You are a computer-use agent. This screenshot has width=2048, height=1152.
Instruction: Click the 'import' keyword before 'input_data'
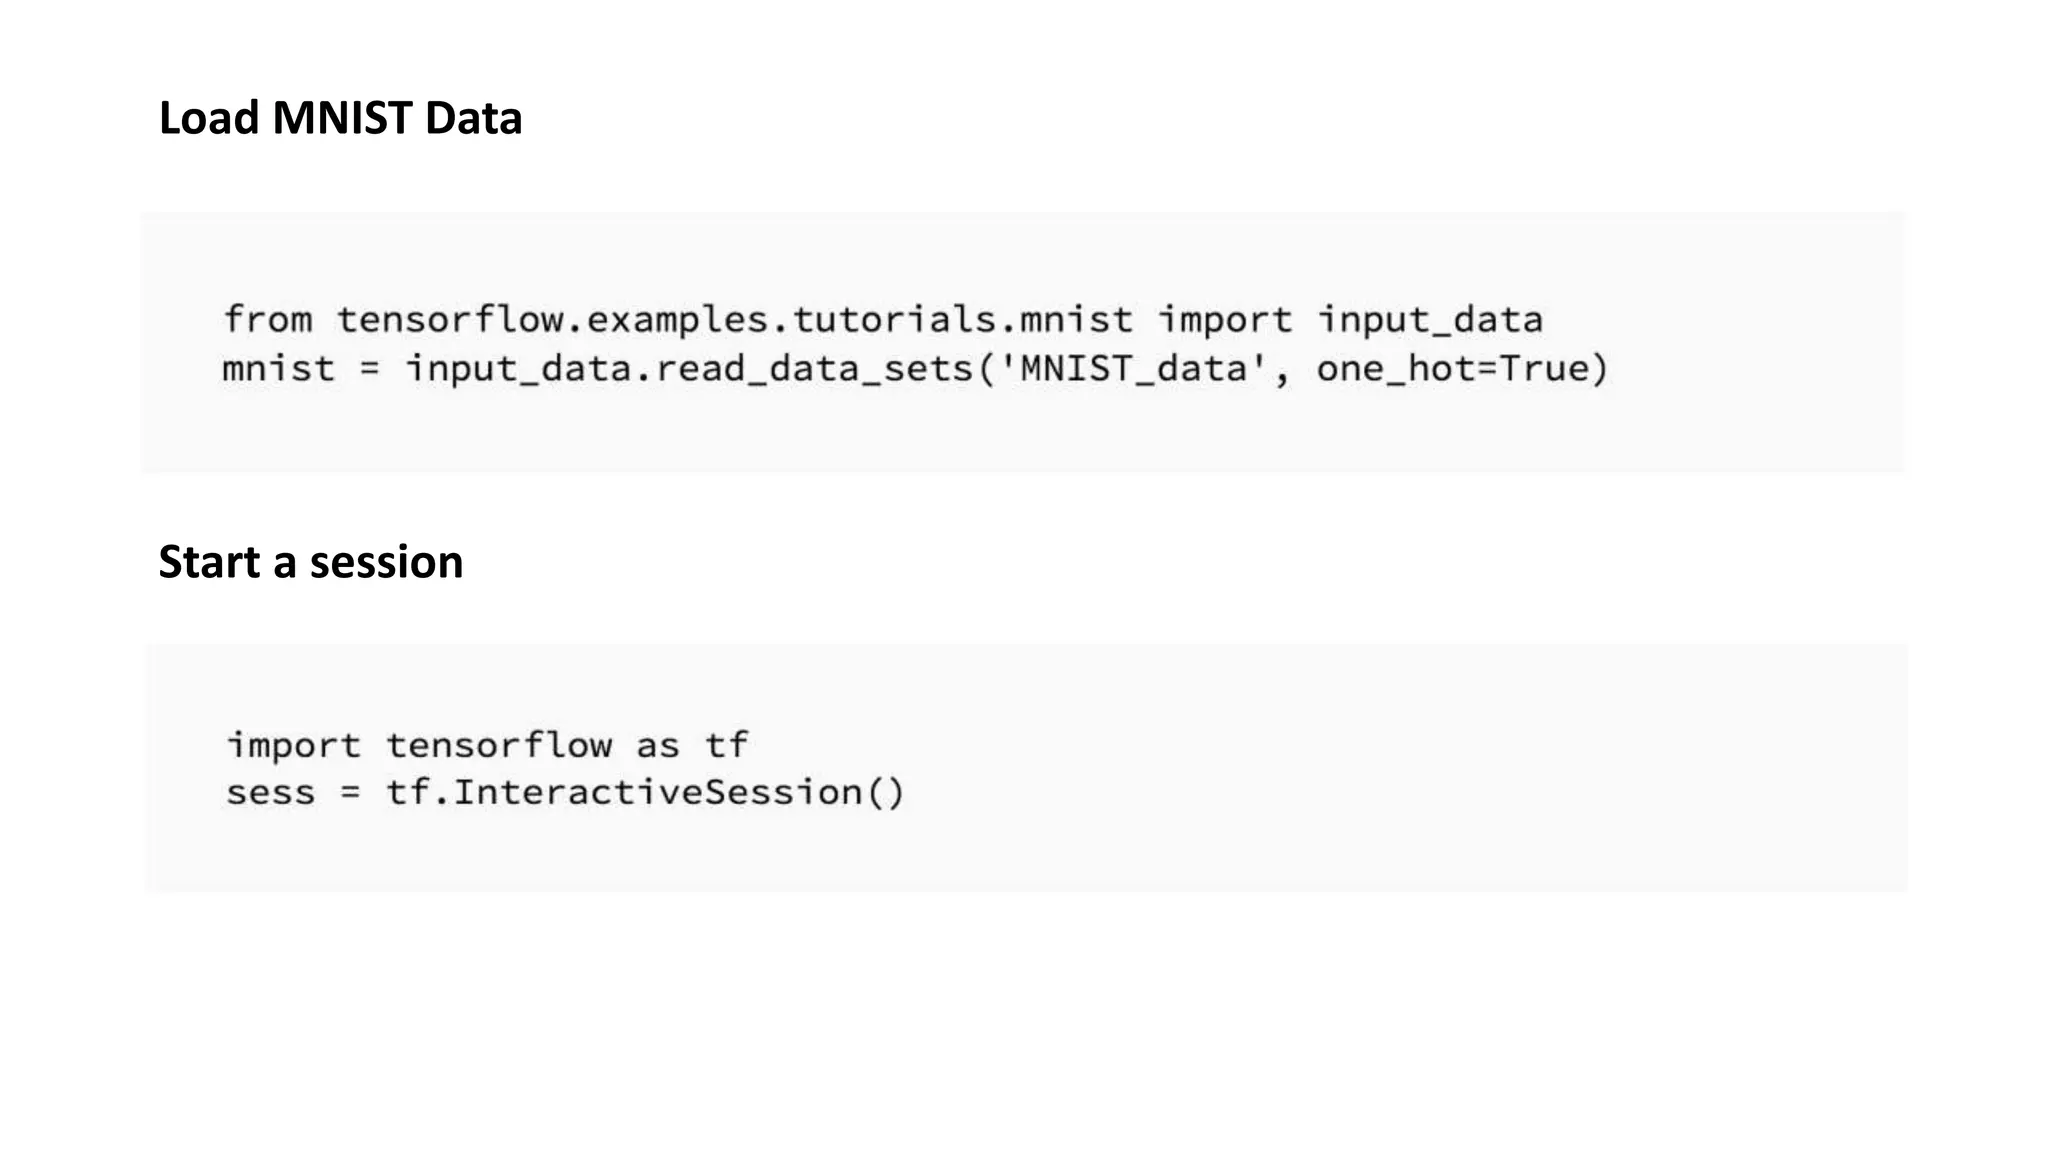1225,320
